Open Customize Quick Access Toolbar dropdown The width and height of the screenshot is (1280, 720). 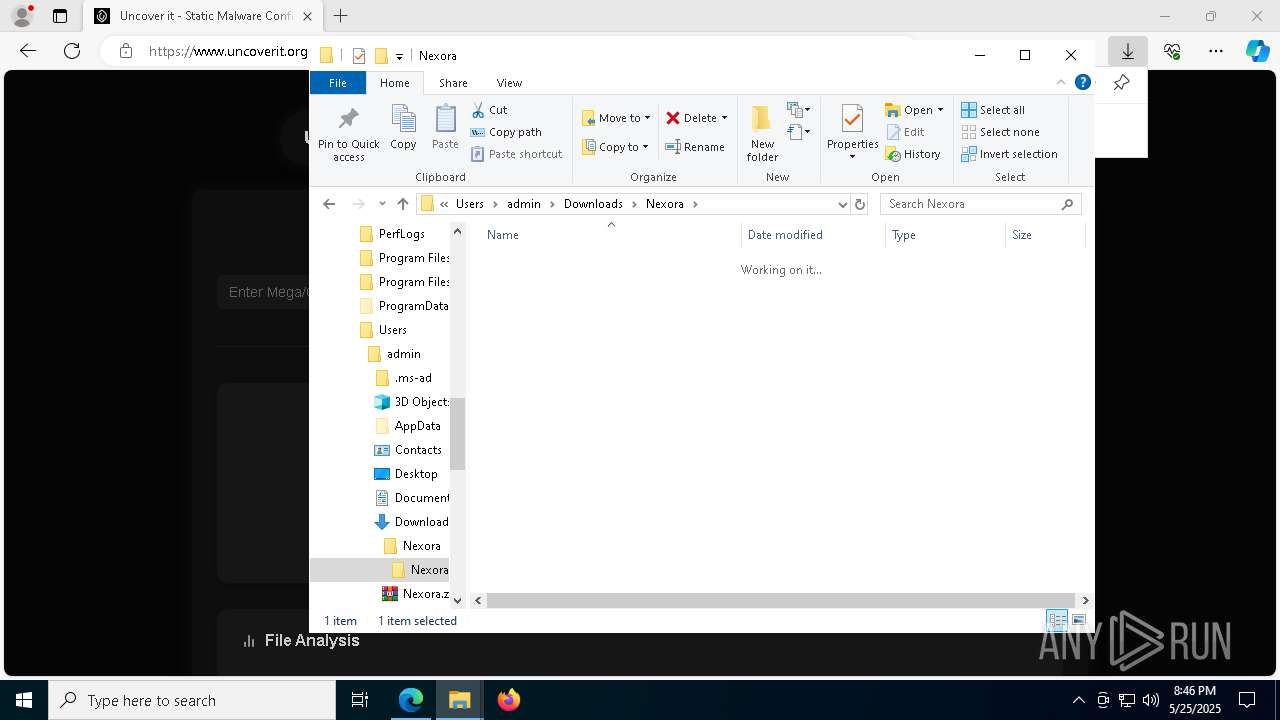coord(399,56)
